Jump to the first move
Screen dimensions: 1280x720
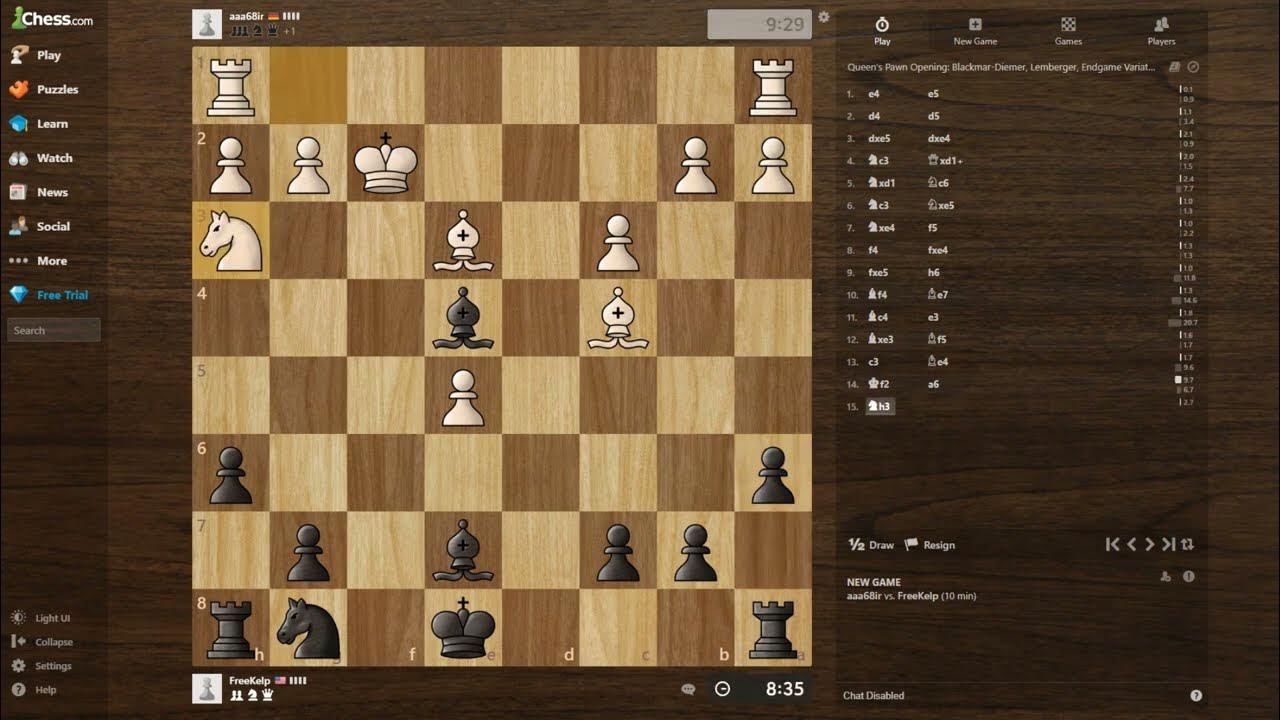pos(1112,544)
